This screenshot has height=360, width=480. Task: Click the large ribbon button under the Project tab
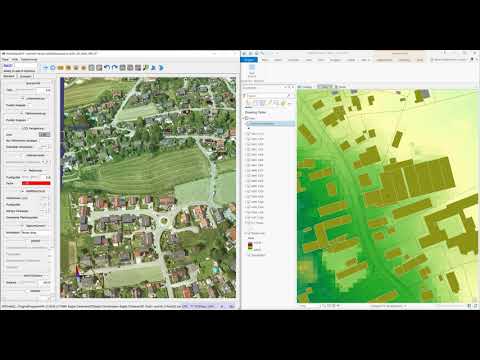click(252, 71)
